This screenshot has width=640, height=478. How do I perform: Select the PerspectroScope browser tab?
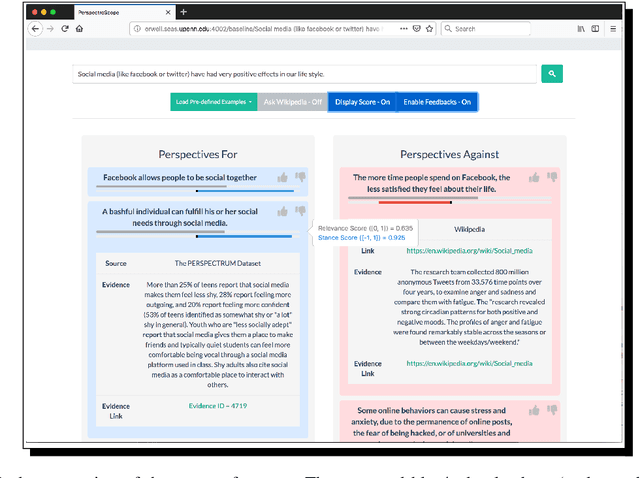[112, 11]
